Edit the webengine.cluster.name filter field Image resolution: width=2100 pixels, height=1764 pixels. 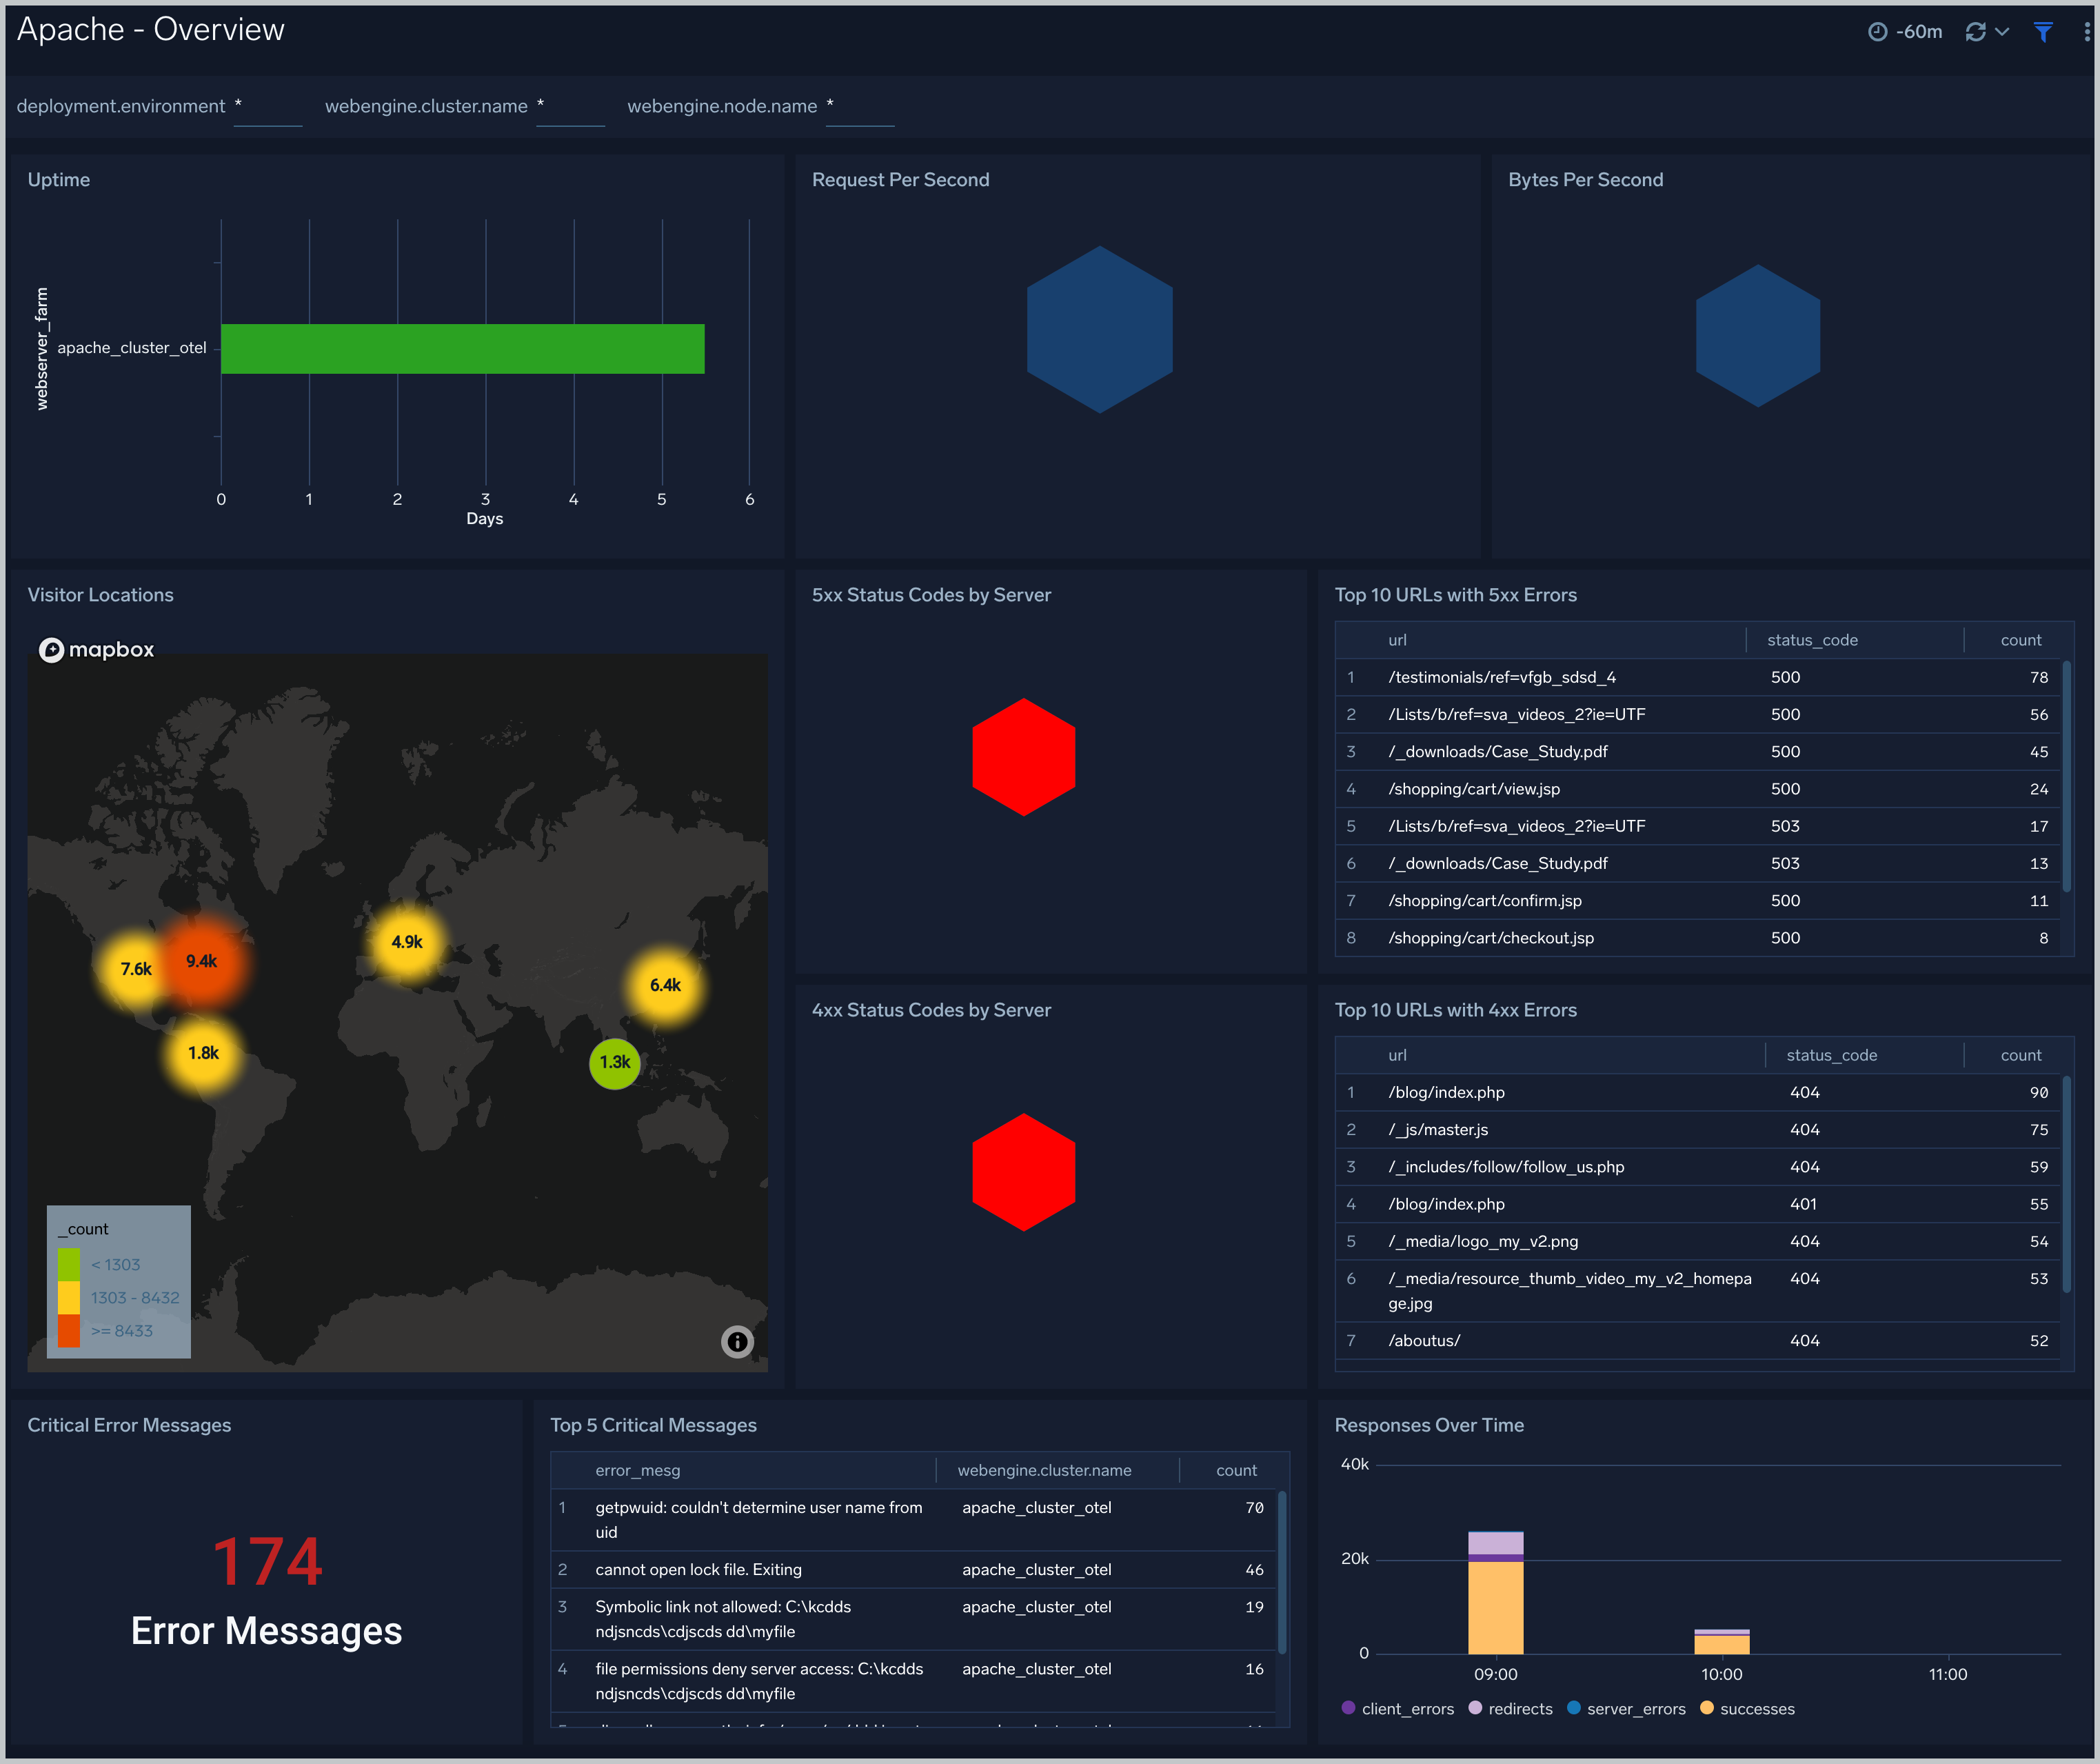click(x=571, y=106)
